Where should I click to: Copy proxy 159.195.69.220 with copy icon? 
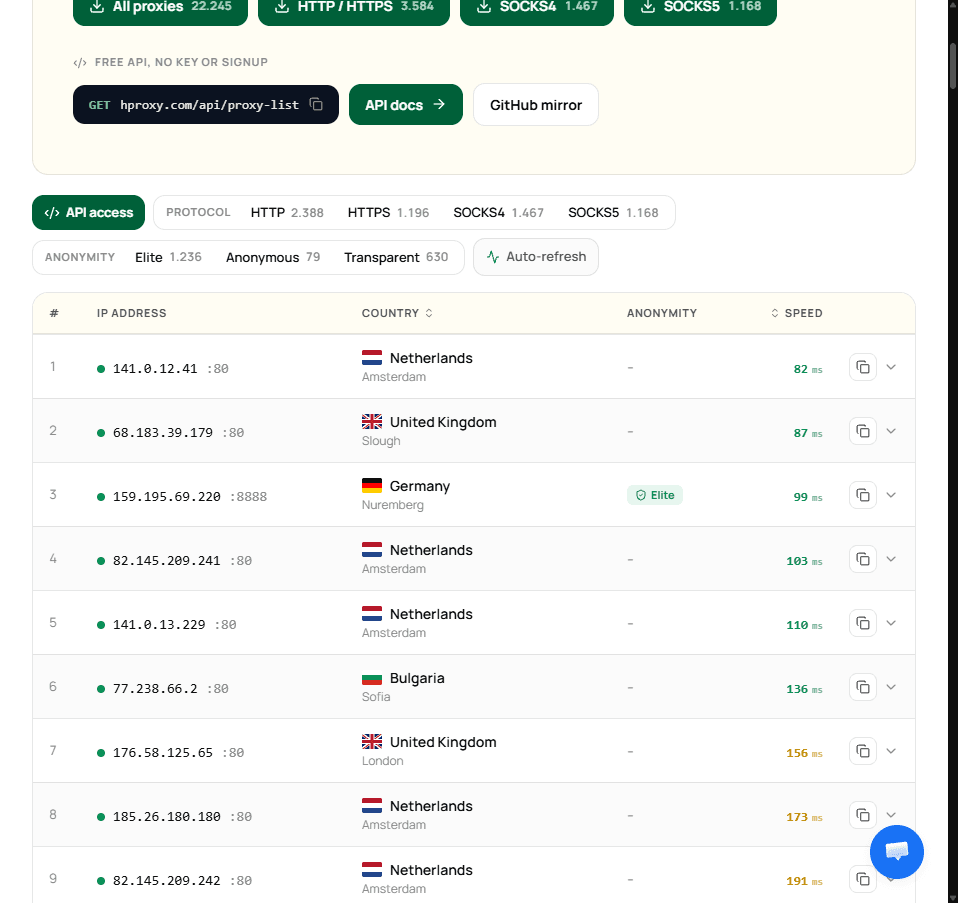tap(863, 495)
